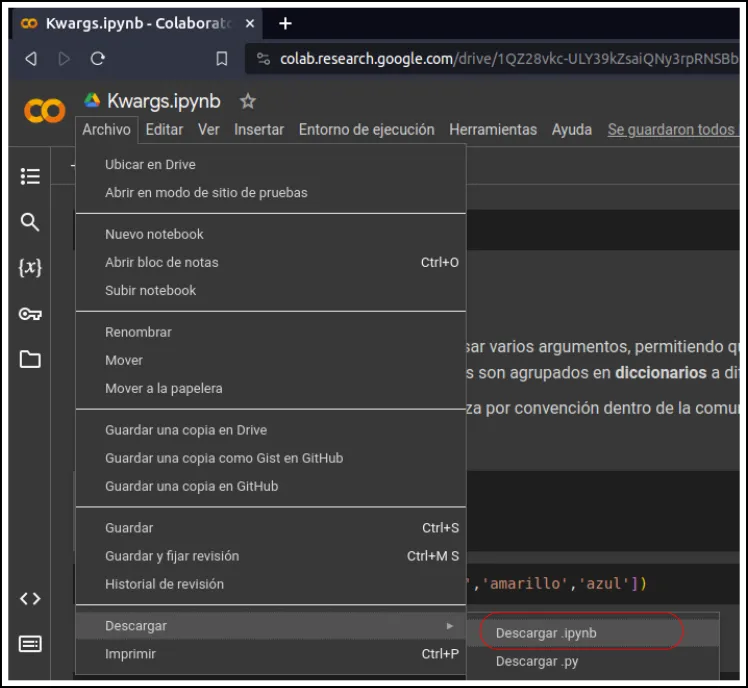
Task: Select Mover a la papelera
Action: (x=271, y=388)
